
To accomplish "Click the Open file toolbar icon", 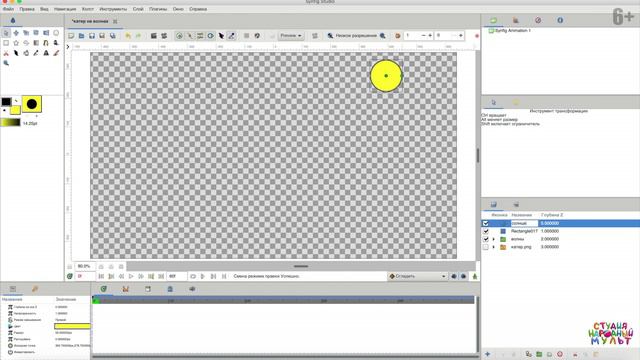I will (81, 36).
